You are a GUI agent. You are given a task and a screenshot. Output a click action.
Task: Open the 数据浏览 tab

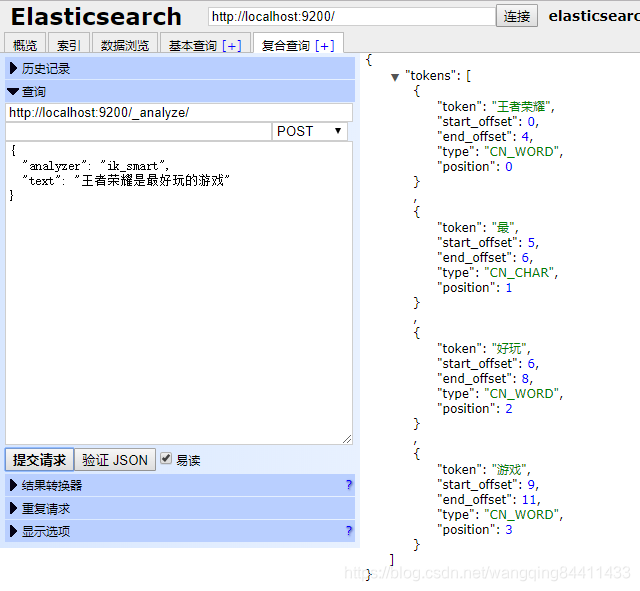pyautogui.click(x=125, y=44)
